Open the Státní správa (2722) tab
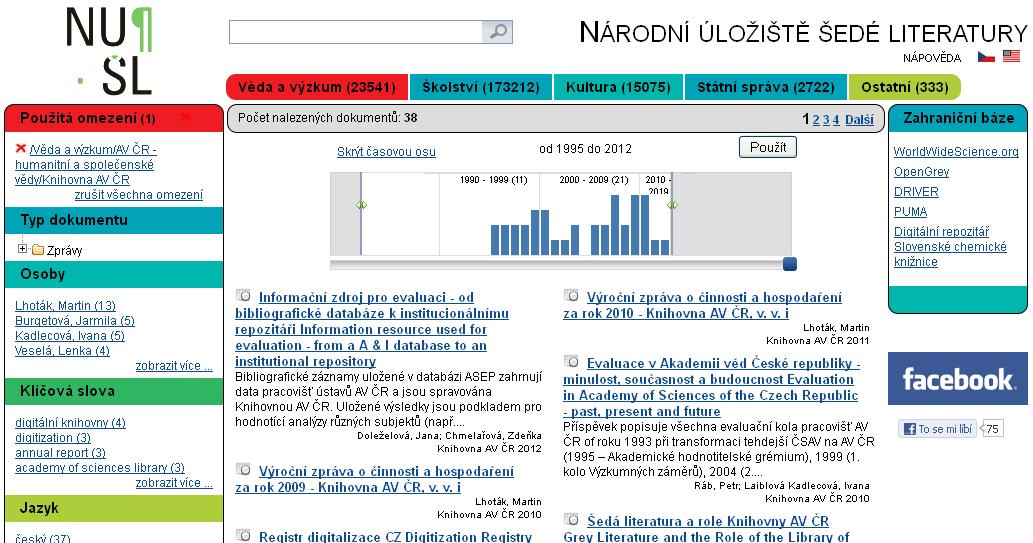 pyautogui.click(x=766, y=87)
